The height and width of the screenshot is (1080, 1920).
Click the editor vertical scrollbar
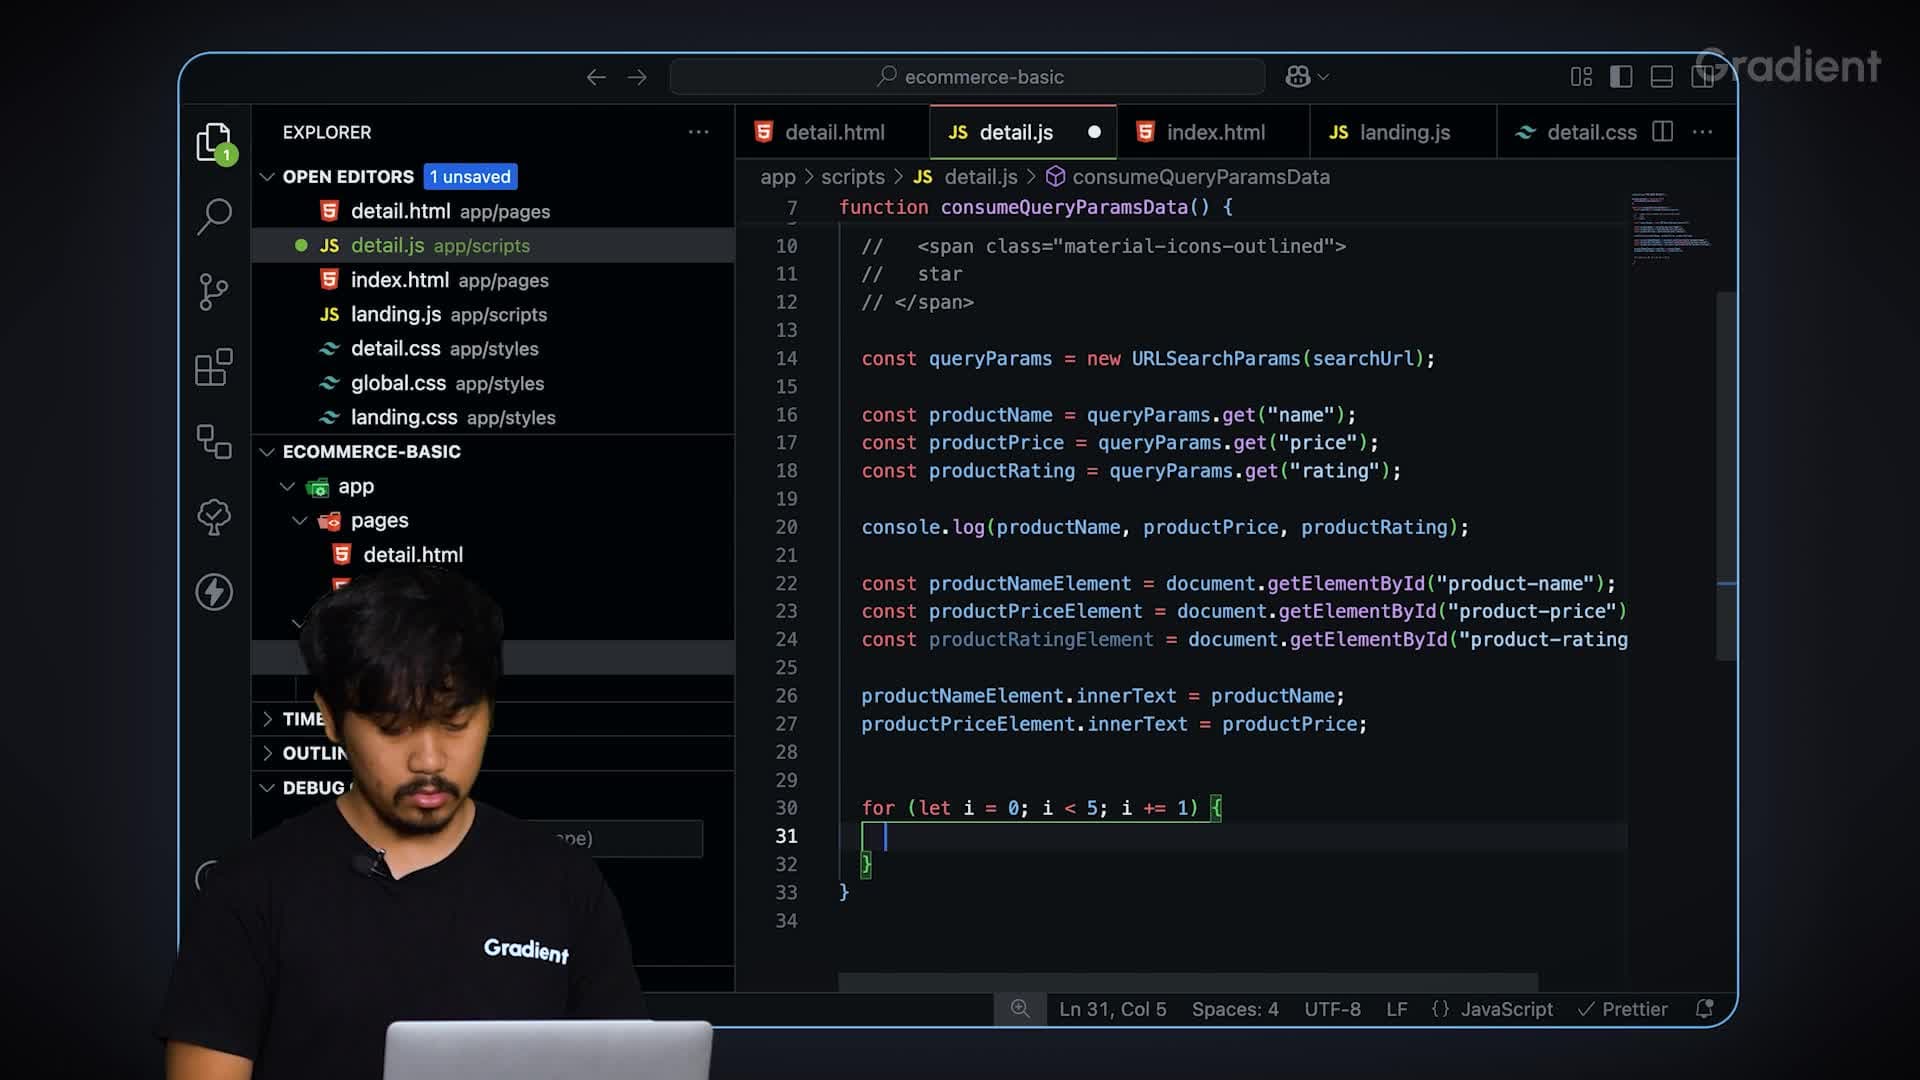click(1726, 476)
